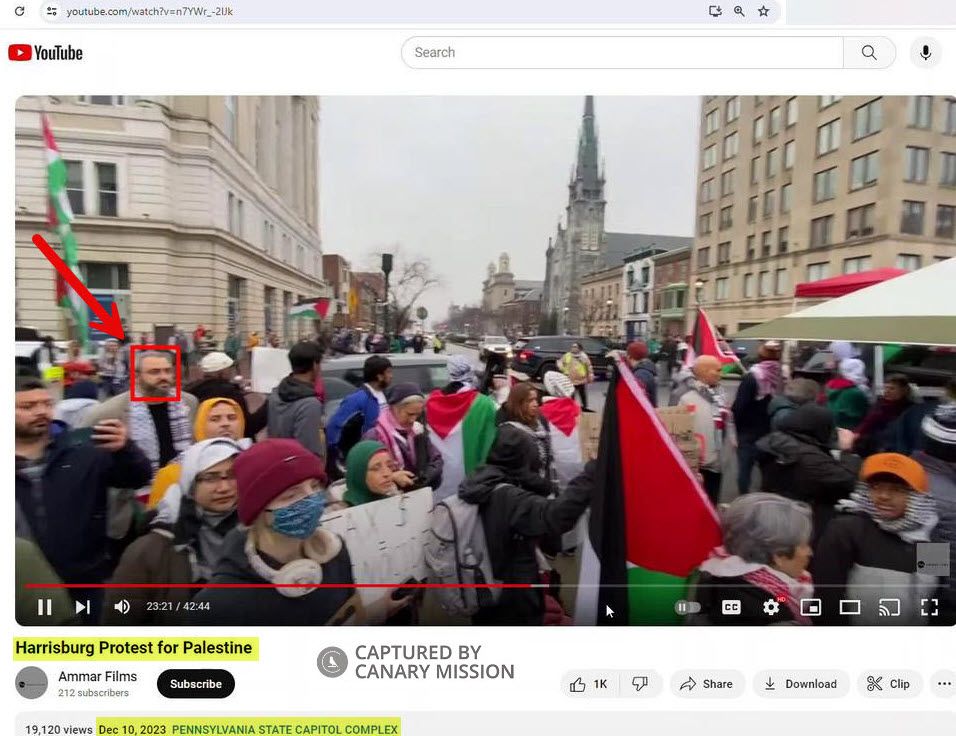
Task: Open the browser bookmarks star
Action: point(764,12)
